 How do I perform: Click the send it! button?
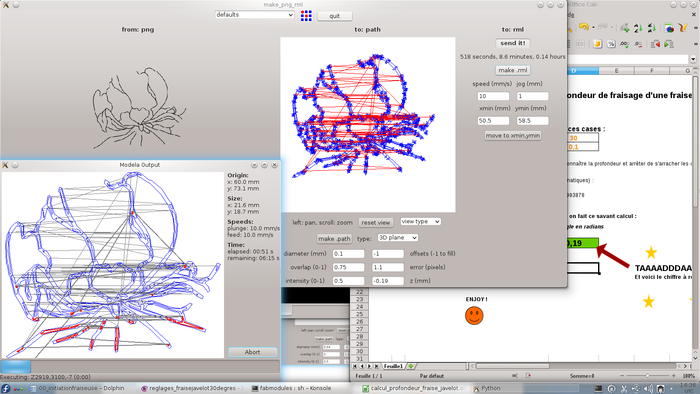click(512, 43)
